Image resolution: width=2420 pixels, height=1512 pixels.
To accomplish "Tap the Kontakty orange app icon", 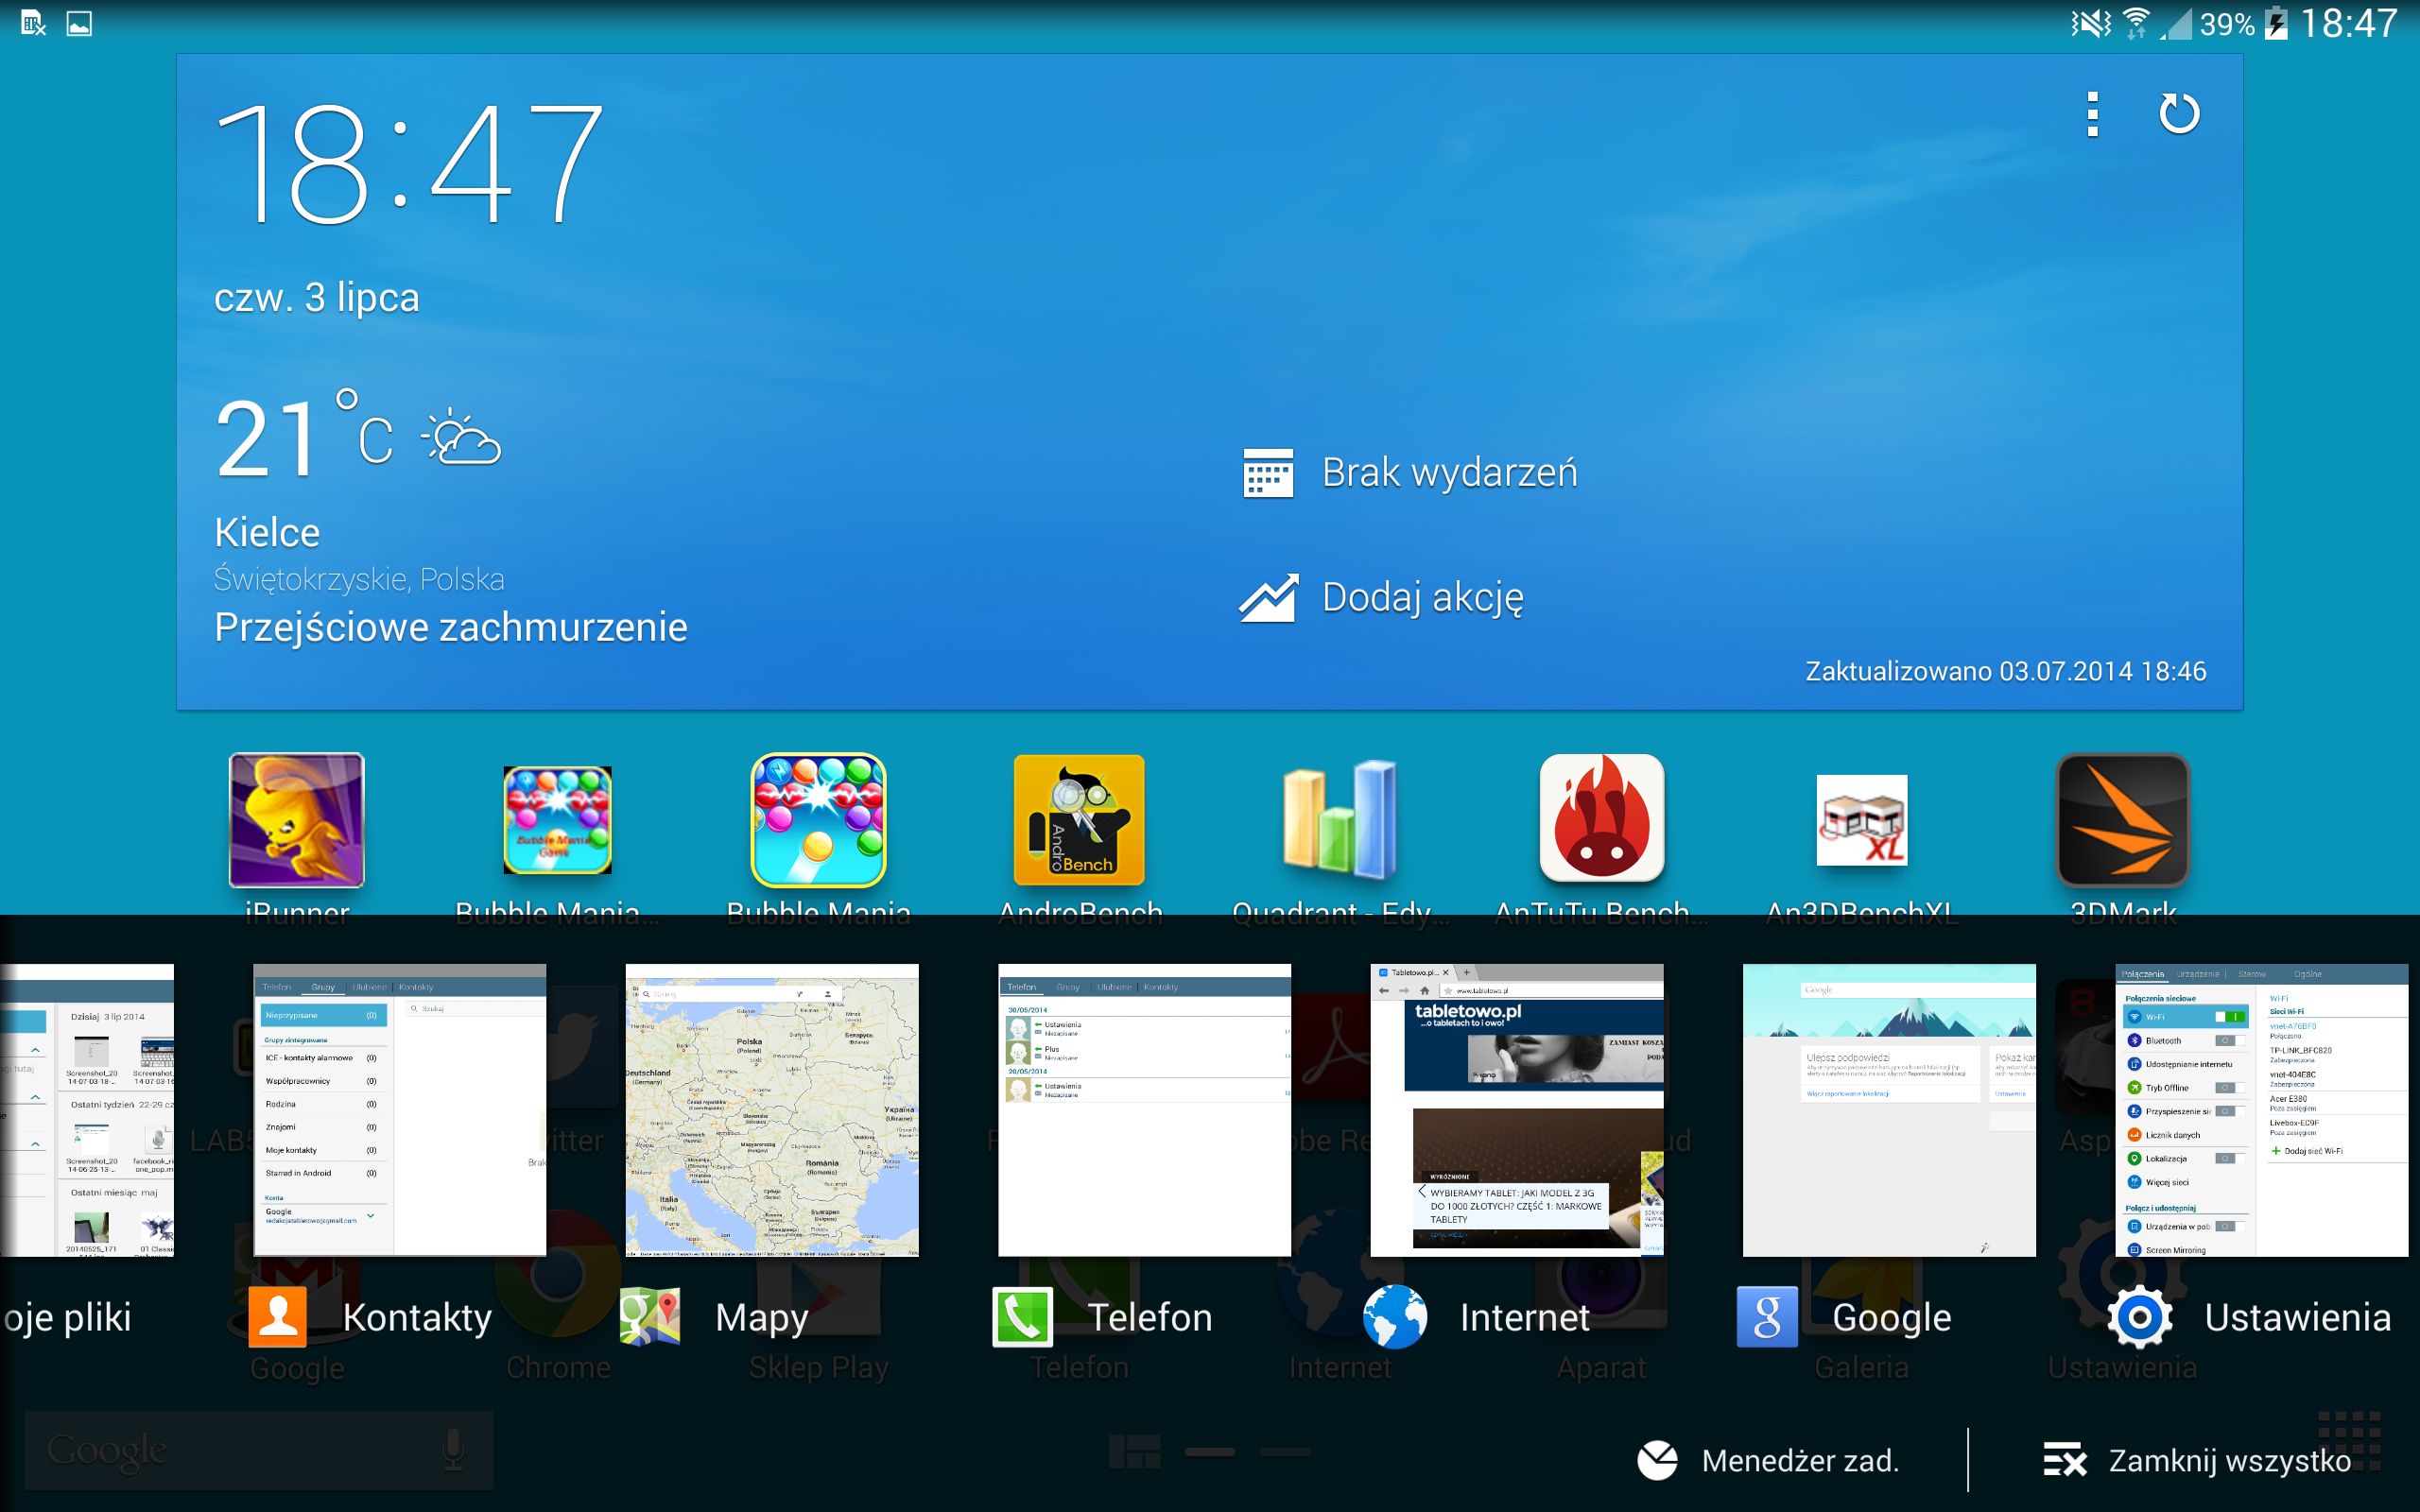I will 277,1317.
